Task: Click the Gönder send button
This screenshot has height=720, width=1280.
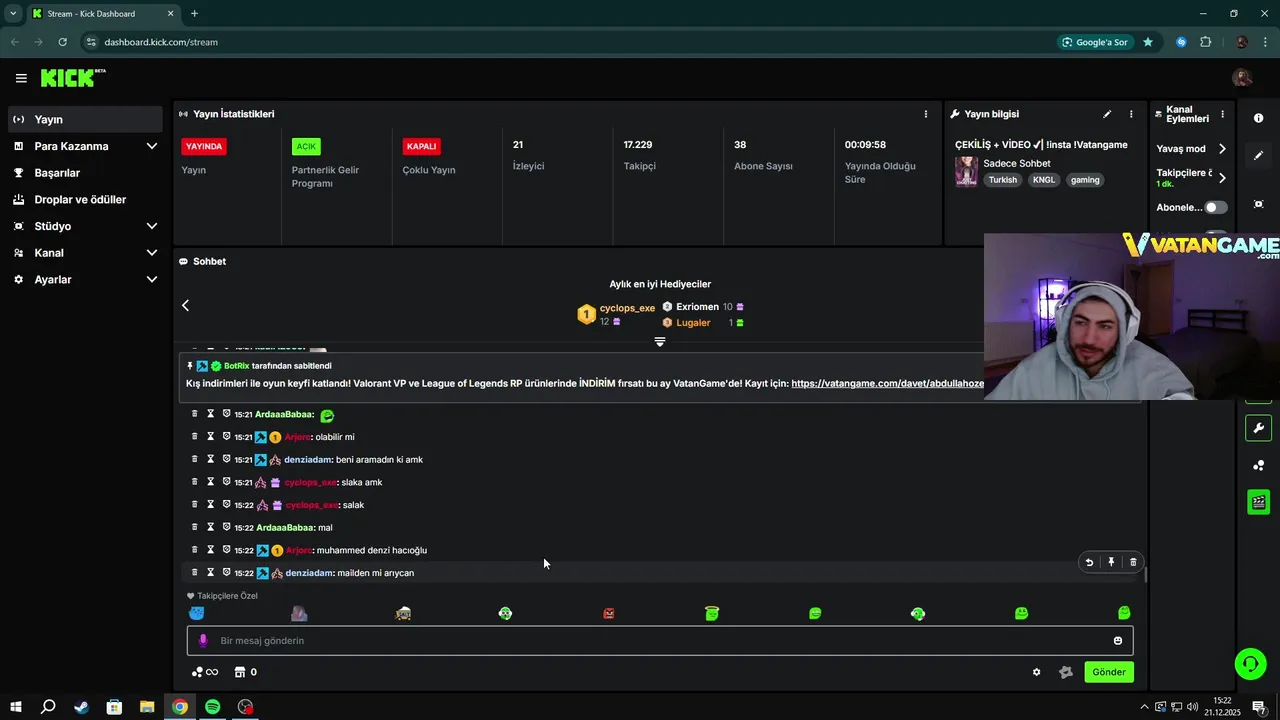Action: click(1109, 672)
